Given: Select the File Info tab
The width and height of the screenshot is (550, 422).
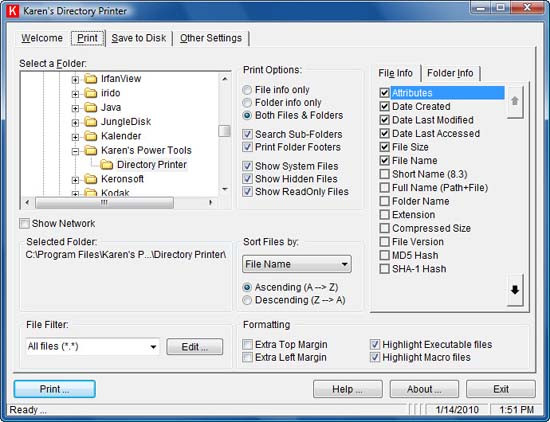Looking at the screenshot, I should click(395, 73).
